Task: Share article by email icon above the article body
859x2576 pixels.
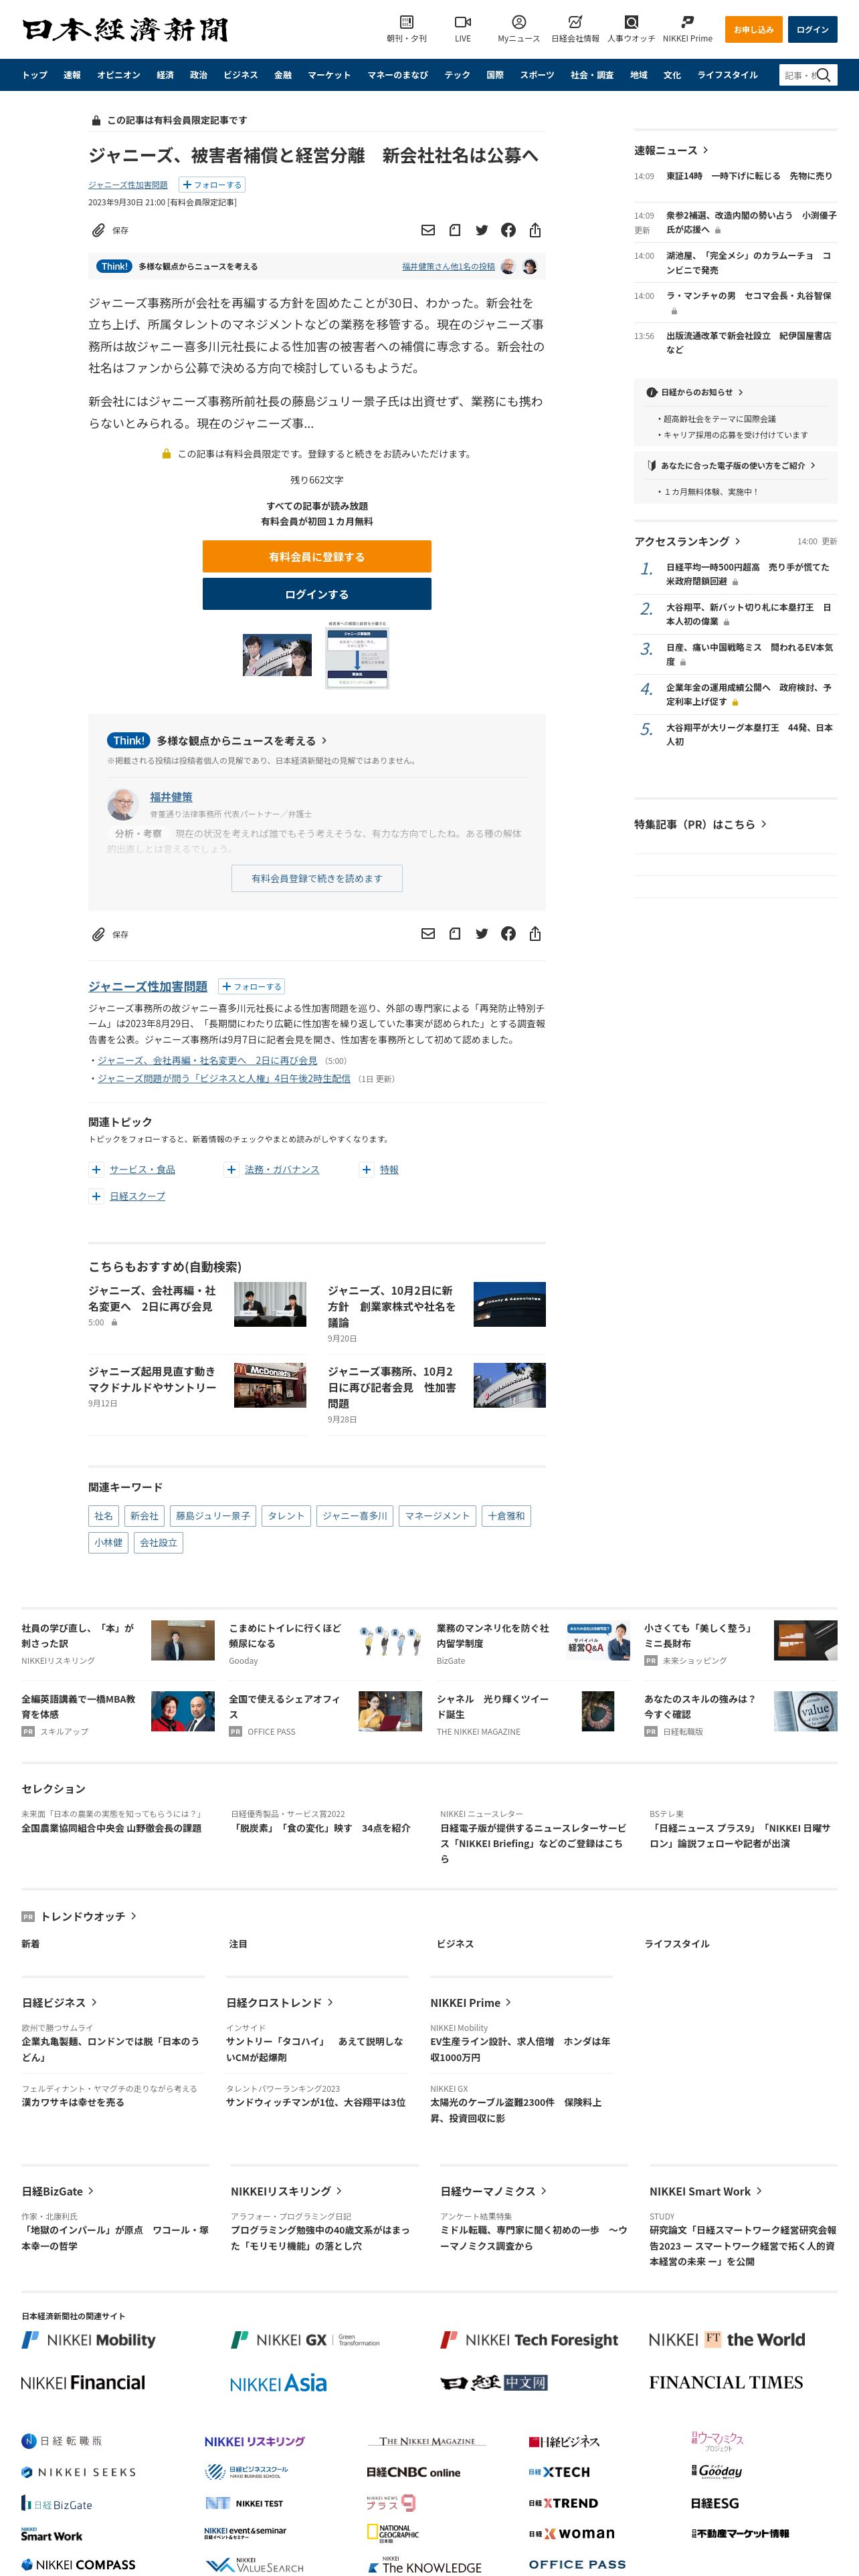Action: 428,230
